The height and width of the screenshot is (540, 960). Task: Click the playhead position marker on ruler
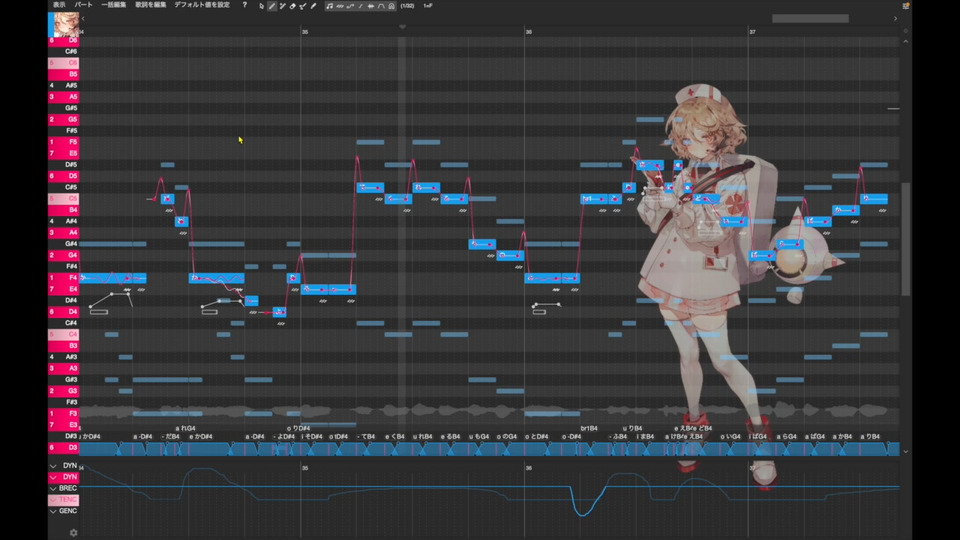point(402,27)
